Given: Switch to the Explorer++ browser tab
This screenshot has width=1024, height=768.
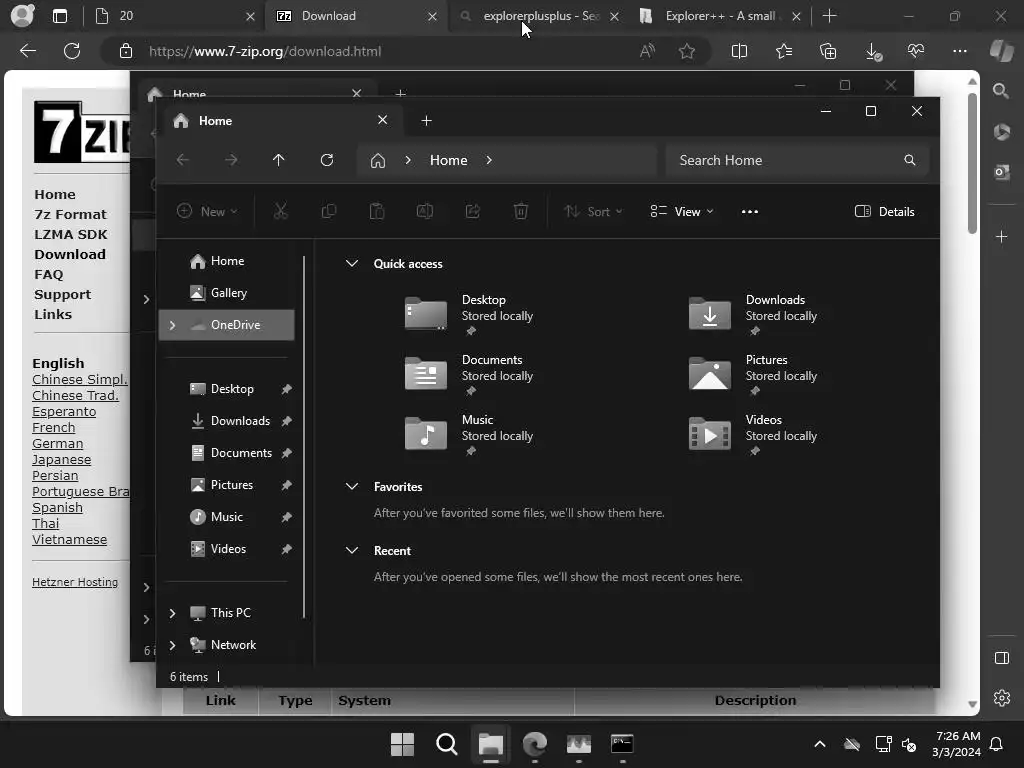Looking at the screenshot, I should tap(720, 16).
